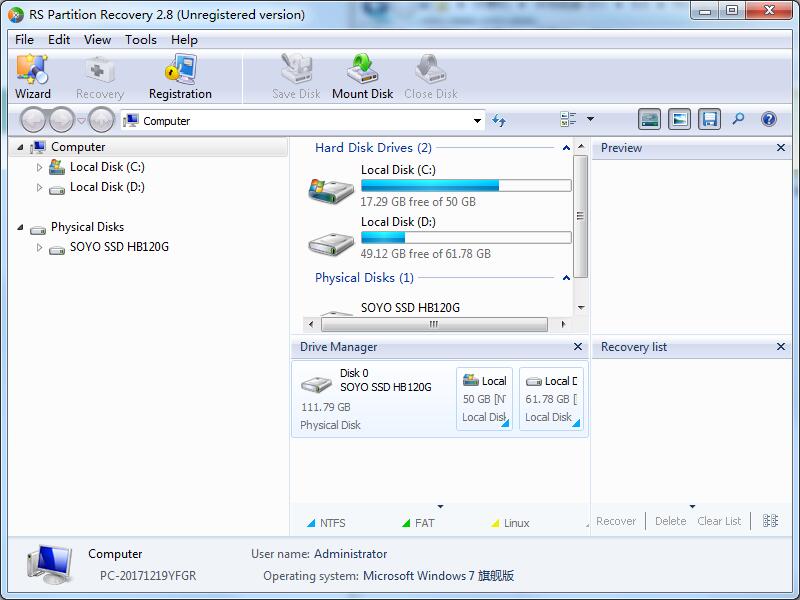Select the Recovery toolbar icon
The height and width of the screenshot is (600, 800).
[x=99, y=76]
